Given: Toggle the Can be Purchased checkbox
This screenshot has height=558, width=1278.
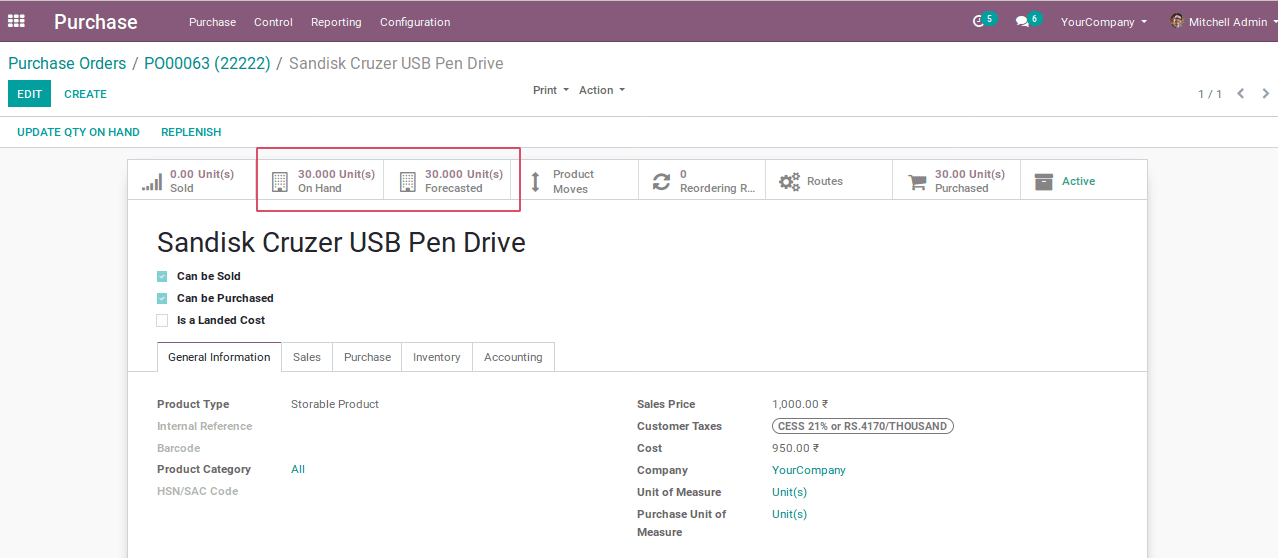Looking at the screenshot, I should click(162, 298).
